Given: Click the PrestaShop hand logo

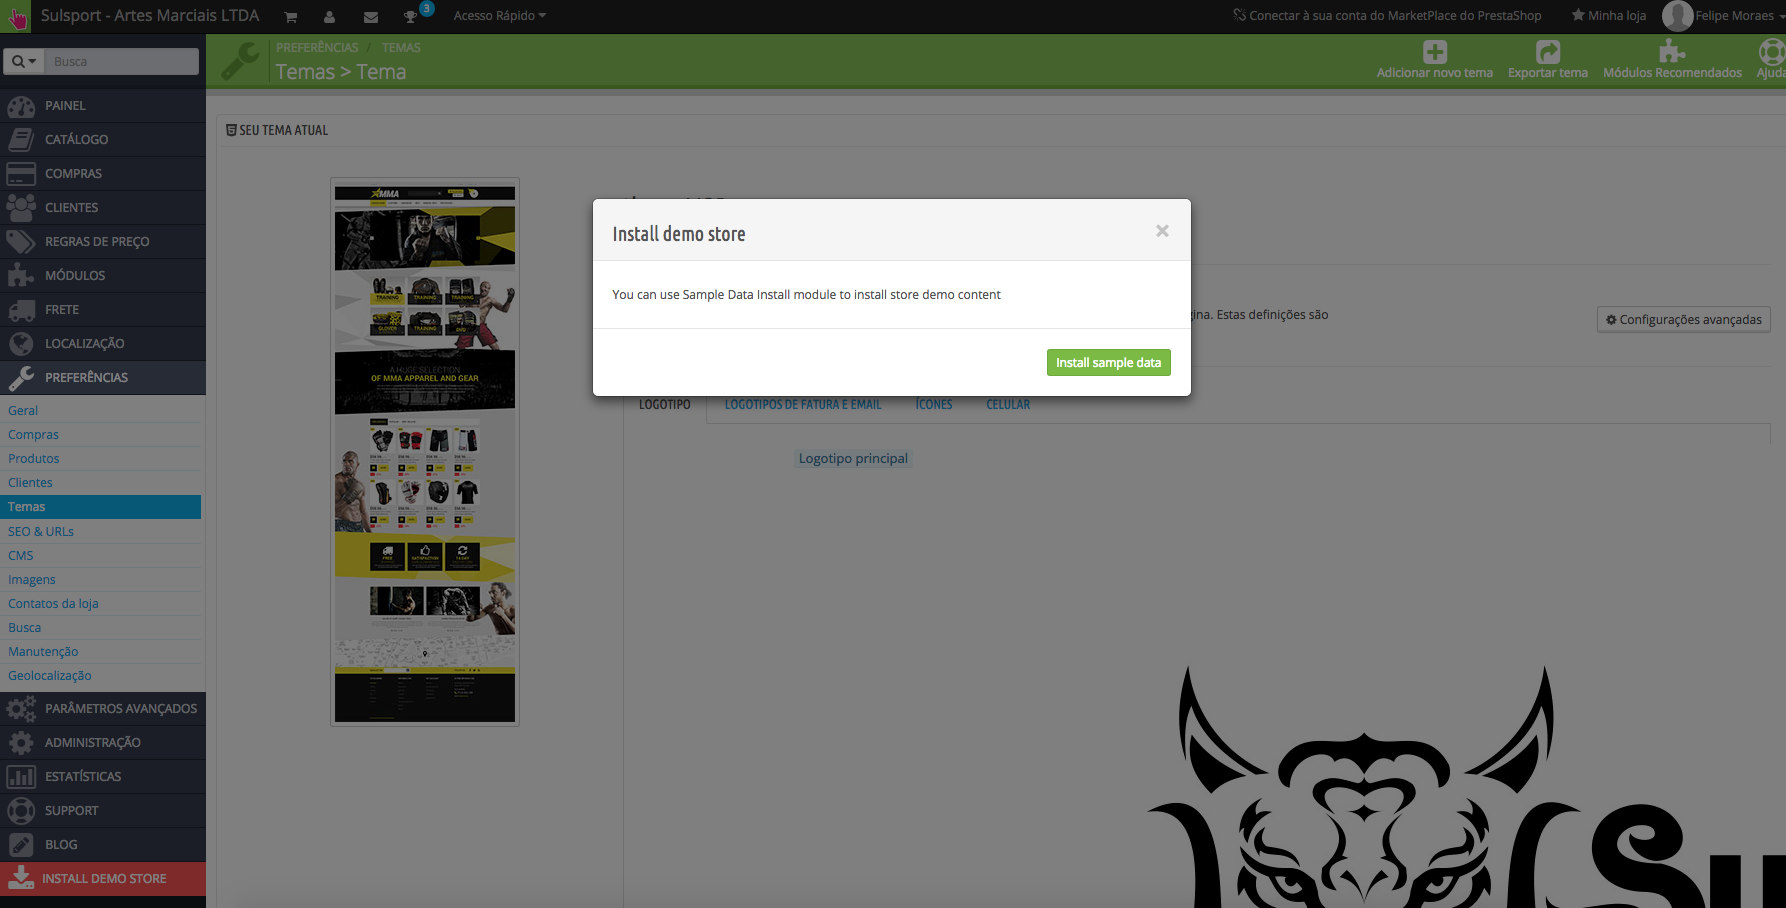Looking at the screenshot, I should pyautogui.click(x=18, y=17).
